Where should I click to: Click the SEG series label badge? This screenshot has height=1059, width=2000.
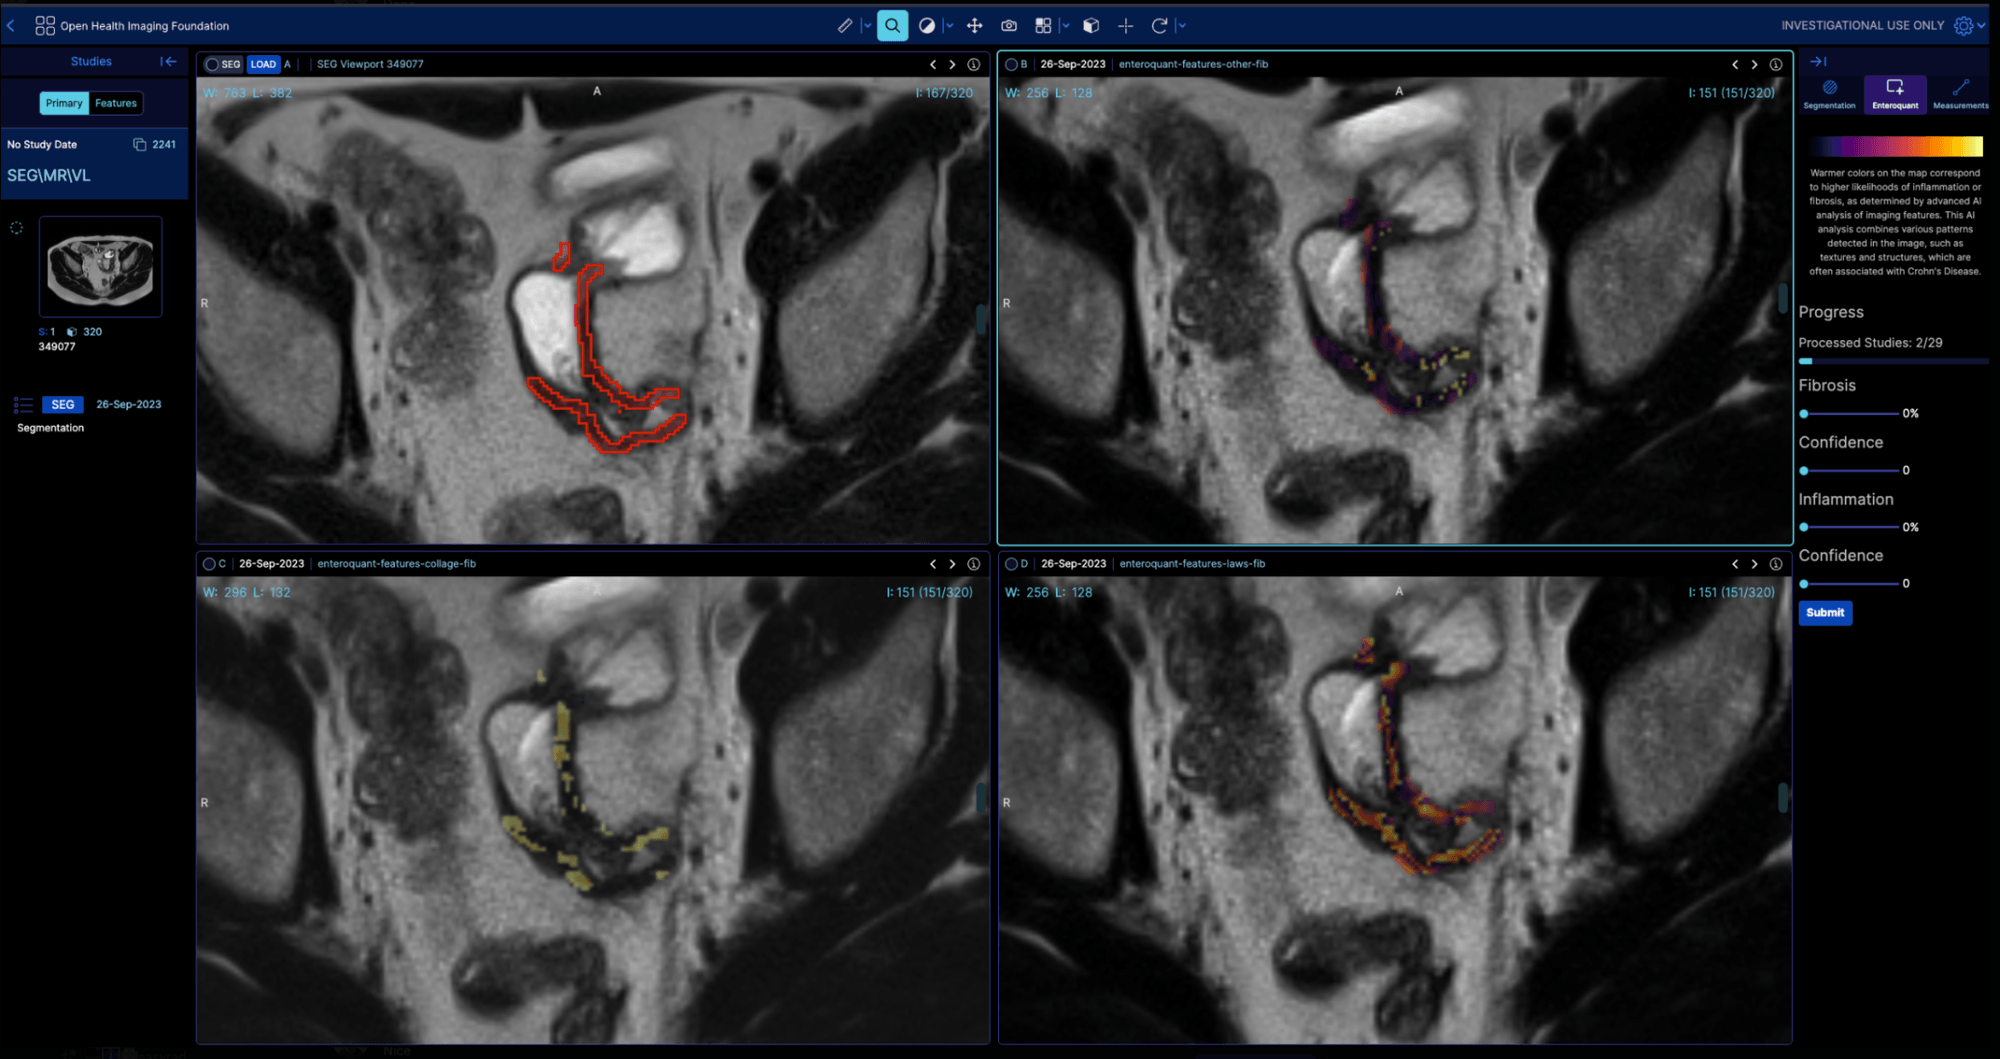point(62,405)
